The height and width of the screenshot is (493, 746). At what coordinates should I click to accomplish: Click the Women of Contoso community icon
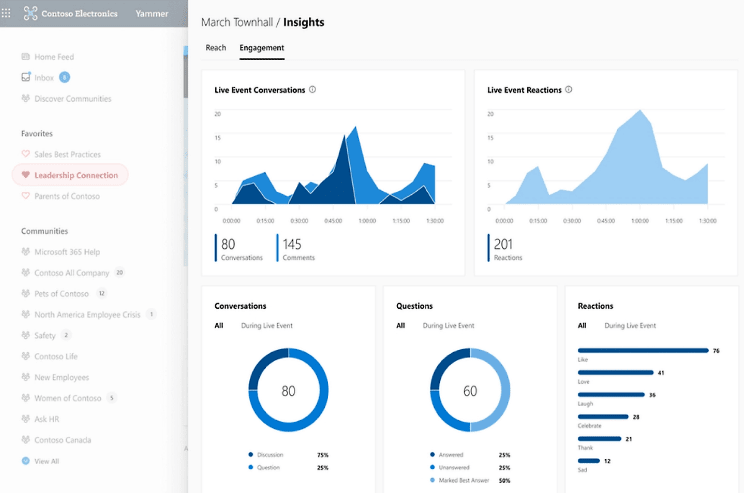[x=26, y=398]
